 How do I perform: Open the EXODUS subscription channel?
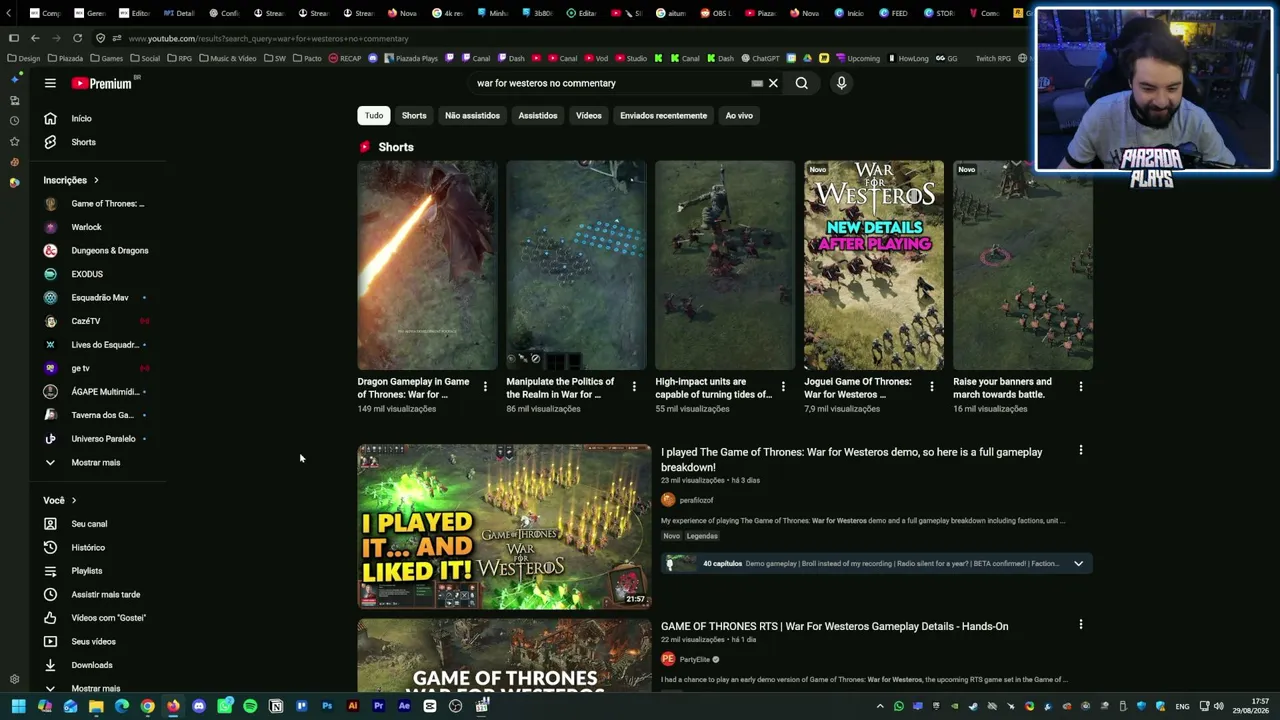click(100, 274)
